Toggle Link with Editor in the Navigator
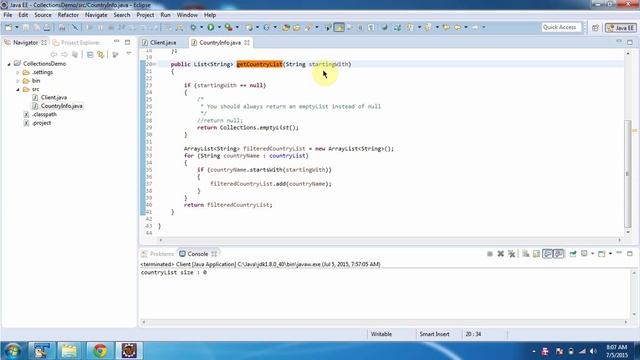 (x=100, y=54)
